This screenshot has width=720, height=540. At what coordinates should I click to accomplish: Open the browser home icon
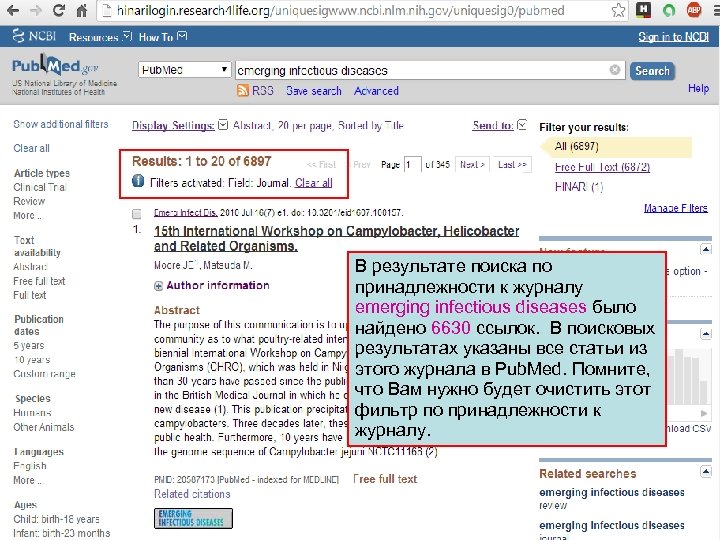[x=81, y=10]
